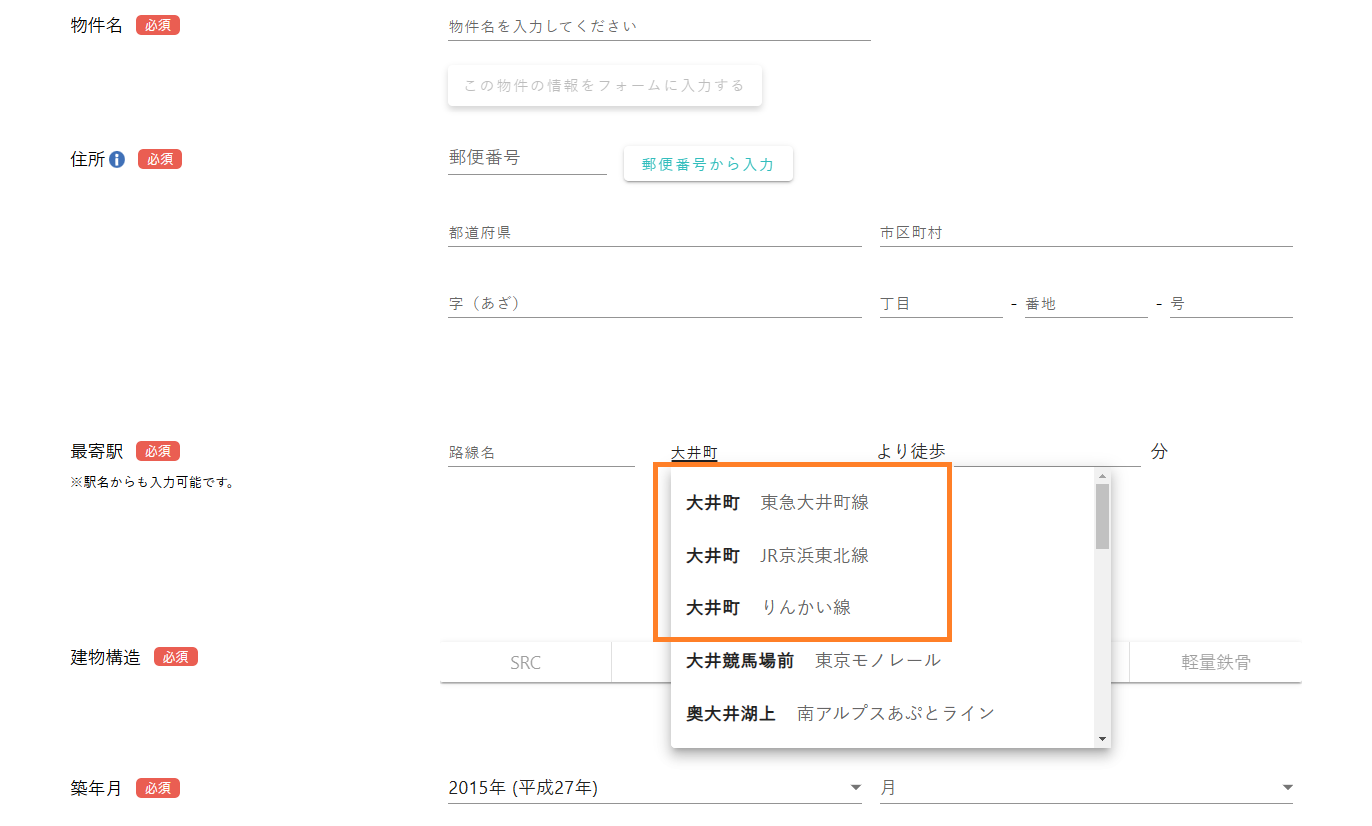The height and width of the screenshot is (826, 1372).
Task: Click the dropdown list scroll-up arrow
Action: point(1102,477)
